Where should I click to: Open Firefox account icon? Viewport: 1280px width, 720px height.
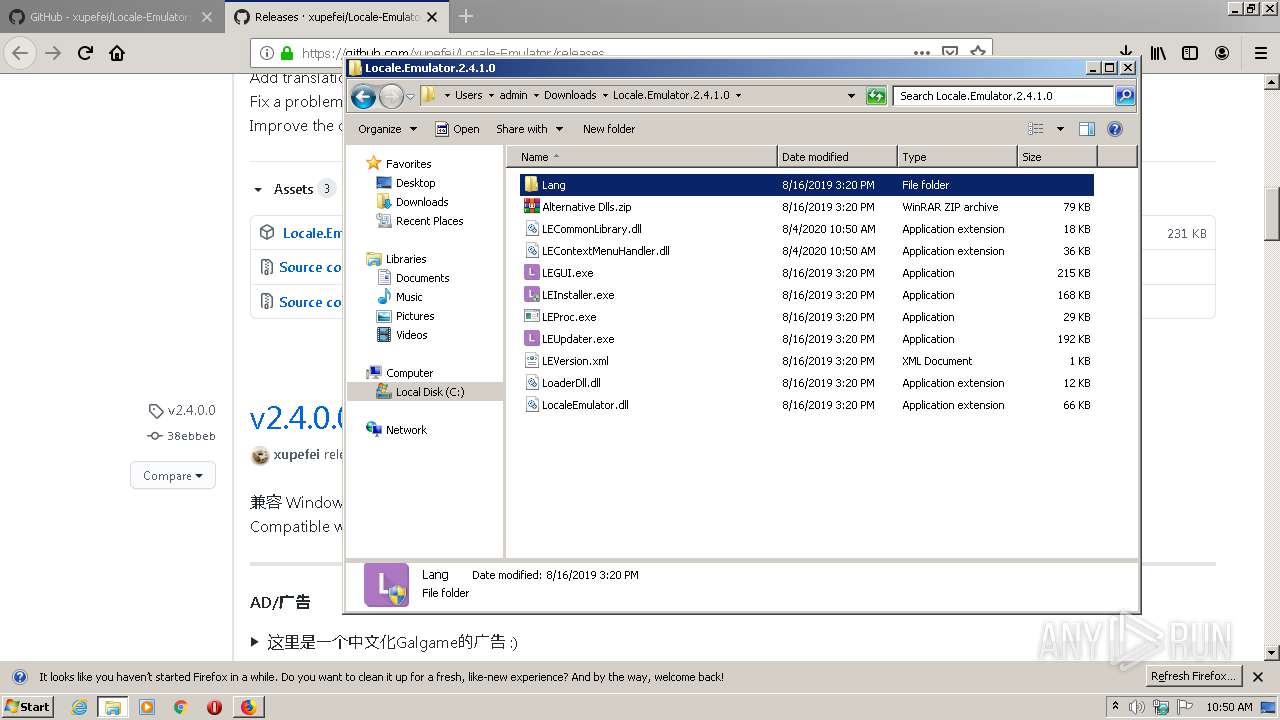pyautogui.click(x=1222, y=53)
